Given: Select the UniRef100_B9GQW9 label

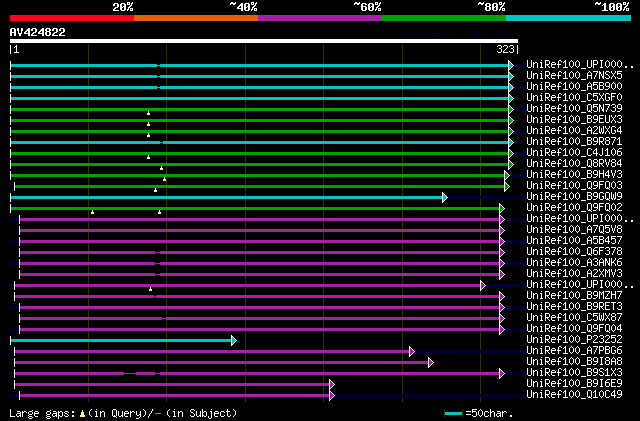Looking at the screenshot, I should pyautogui.click(x=574, y=197).
